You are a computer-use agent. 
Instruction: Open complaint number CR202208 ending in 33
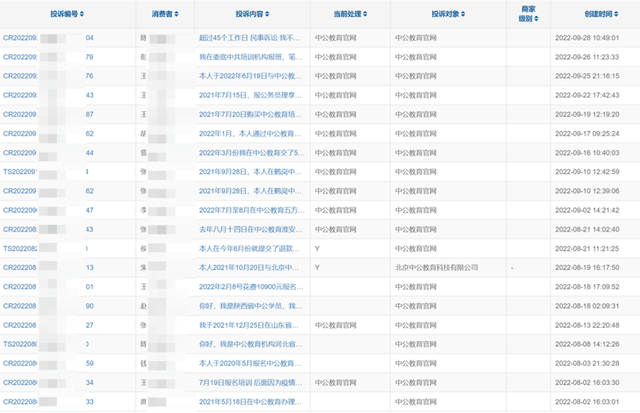coord(48,402)
